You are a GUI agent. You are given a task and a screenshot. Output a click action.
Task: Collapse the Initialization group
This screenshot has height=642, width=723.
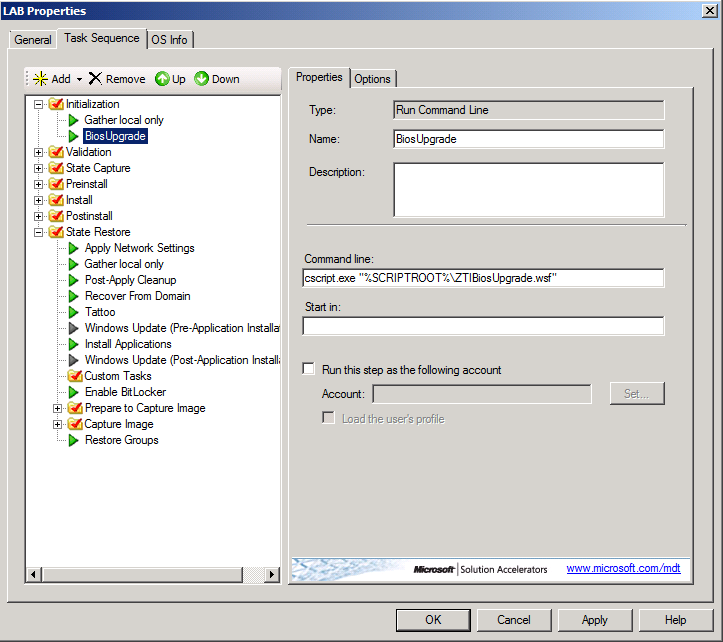click(x=39, y=104)
